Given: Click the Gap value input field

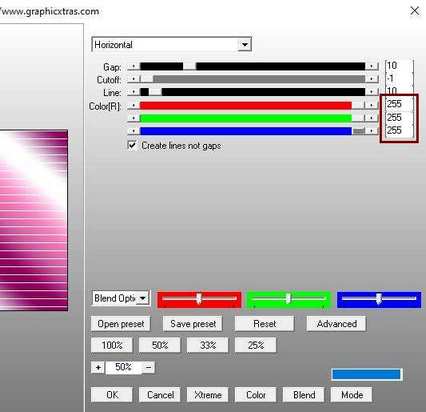Looking at the screenshot, I should coord(399,66).
